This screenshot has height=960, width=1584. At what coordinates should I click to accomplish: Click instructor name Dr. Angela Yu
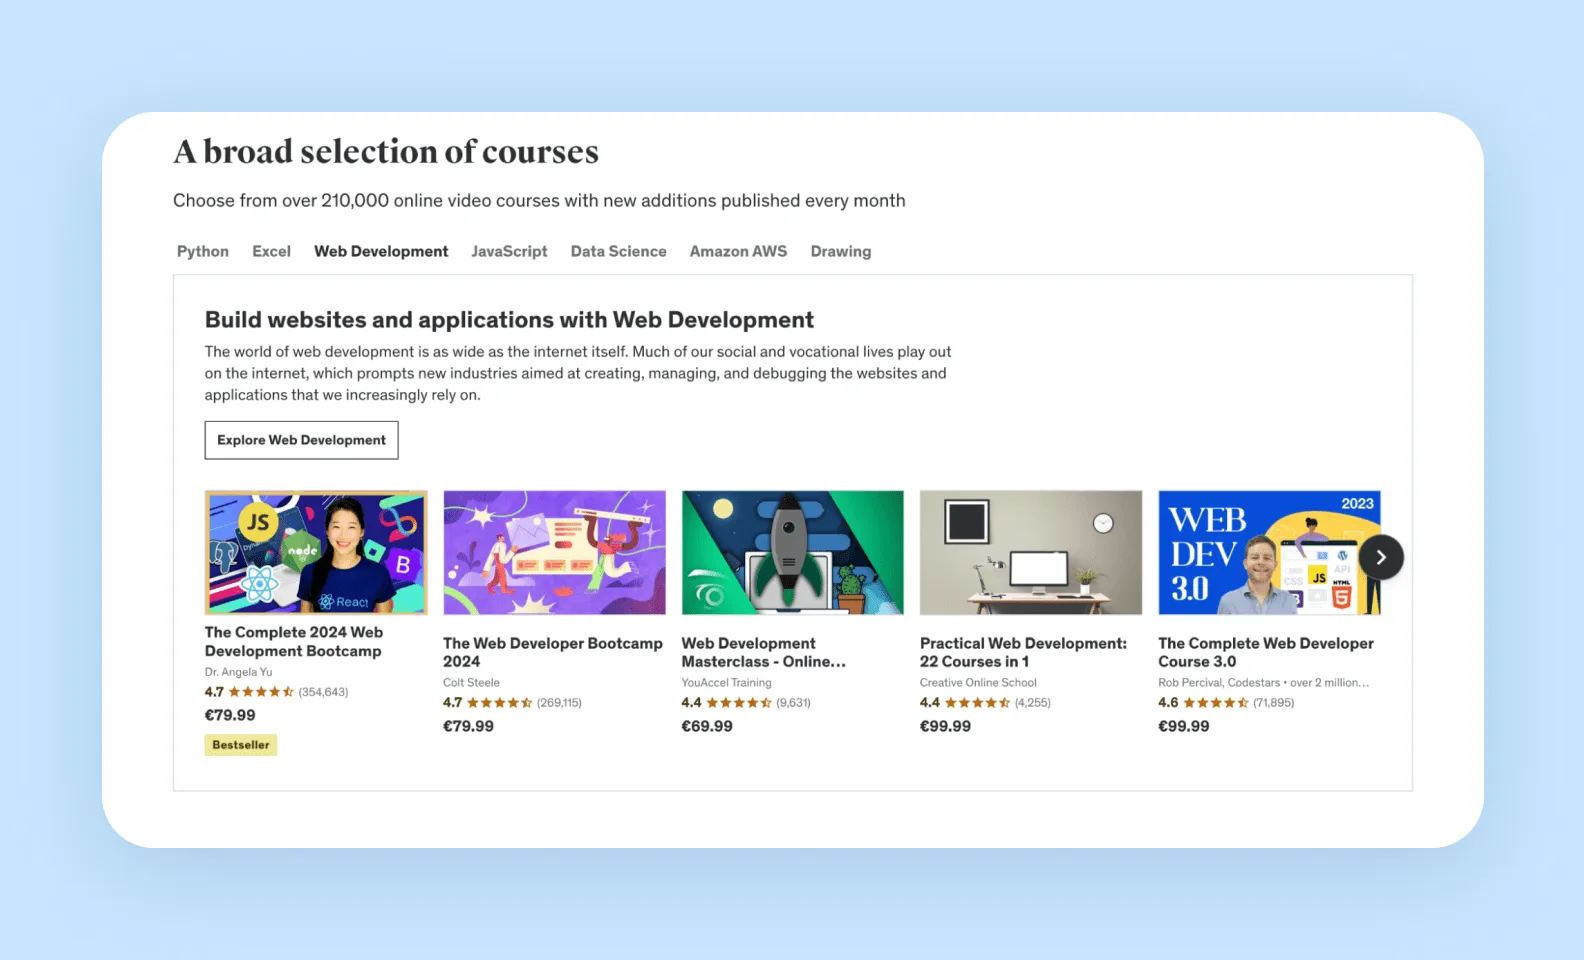click(238, 672)
